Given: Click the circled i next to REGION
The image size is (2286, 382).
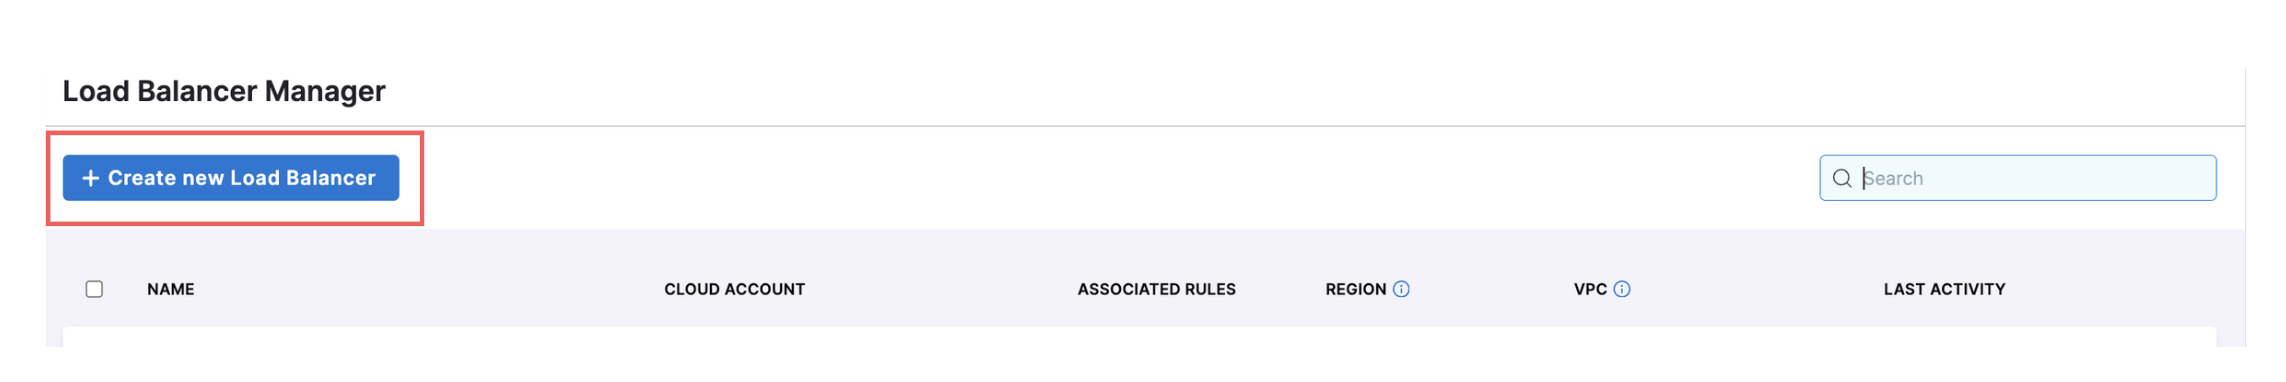Looking at the screenshot, I should 1401,289.
